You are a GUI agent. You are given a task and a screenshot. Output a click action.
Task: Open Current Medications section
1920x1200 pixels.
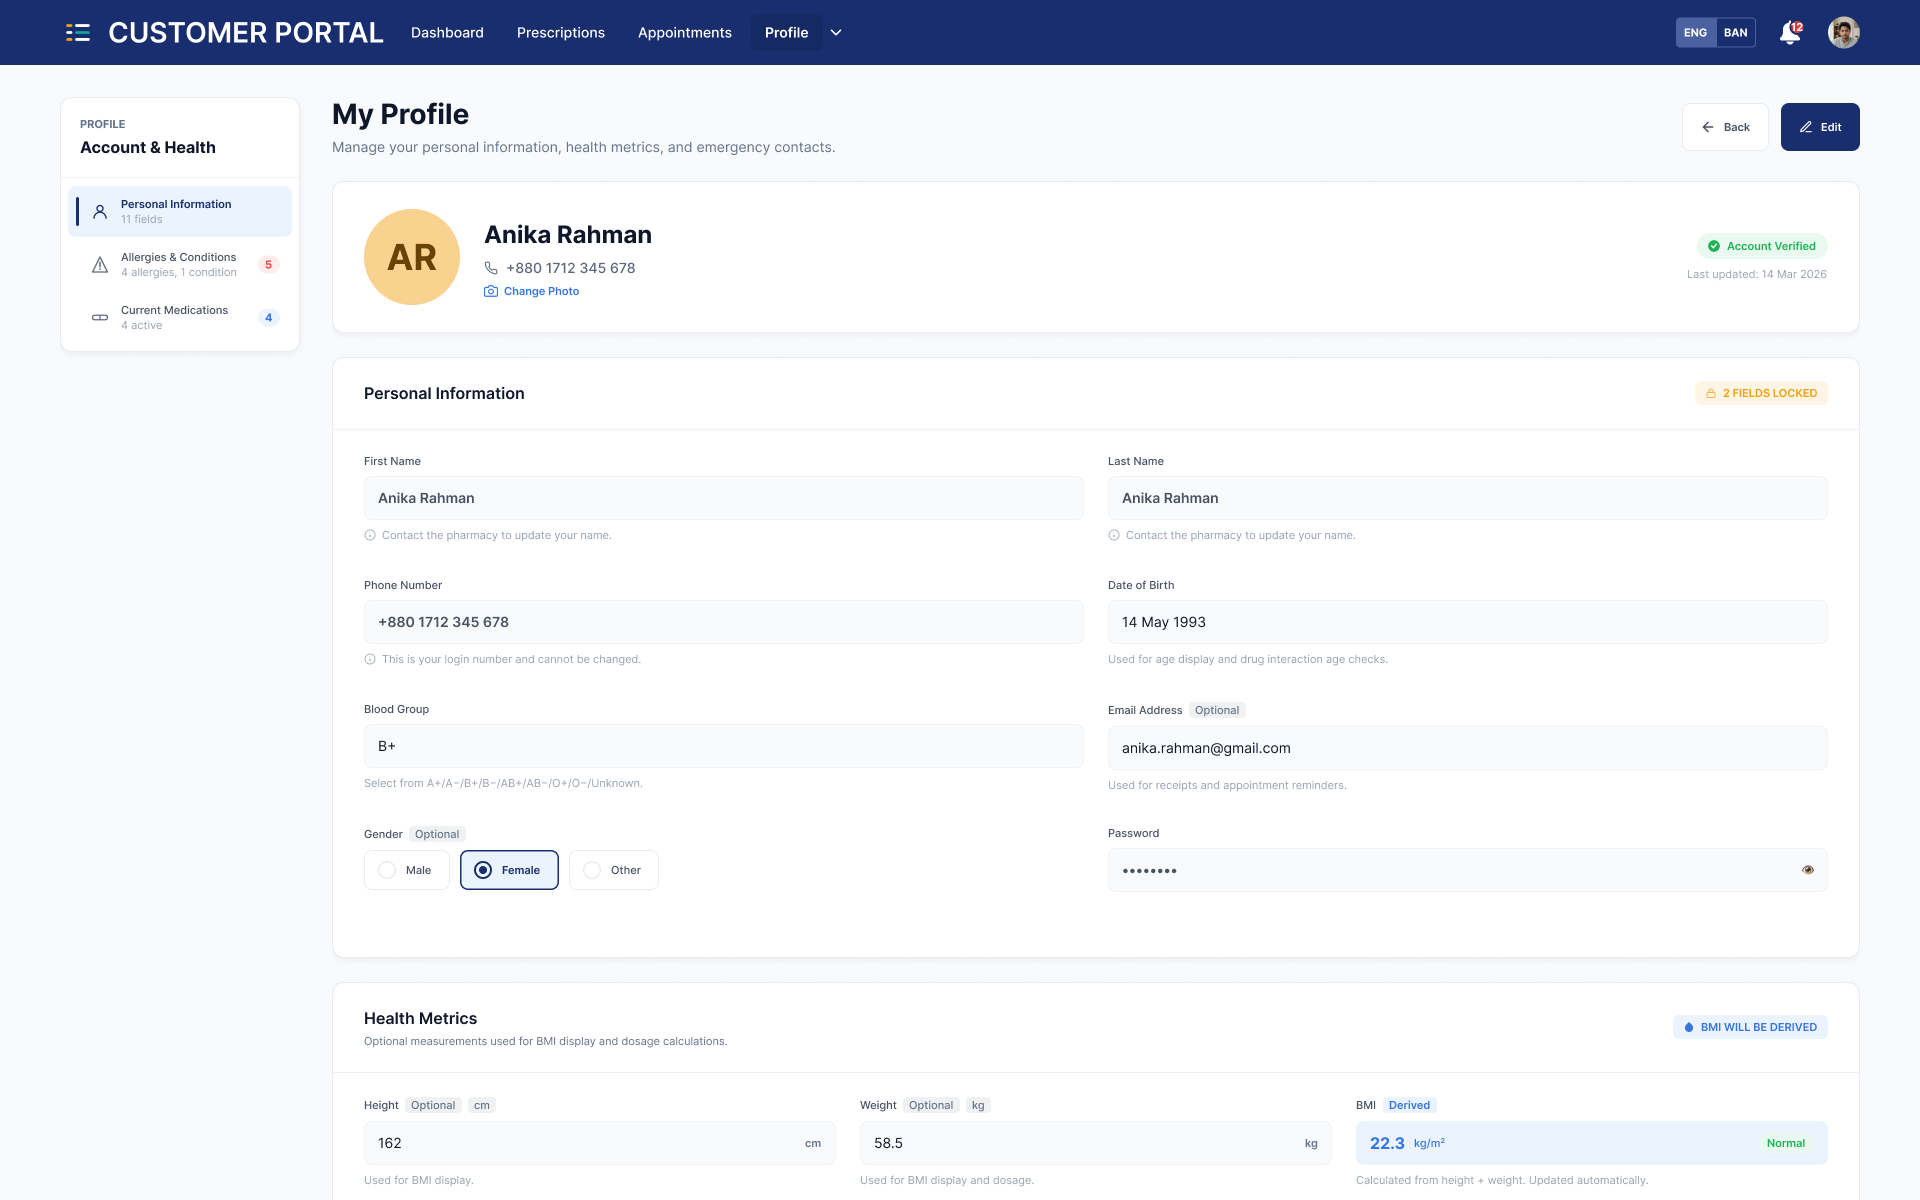(x=180, y=318)
